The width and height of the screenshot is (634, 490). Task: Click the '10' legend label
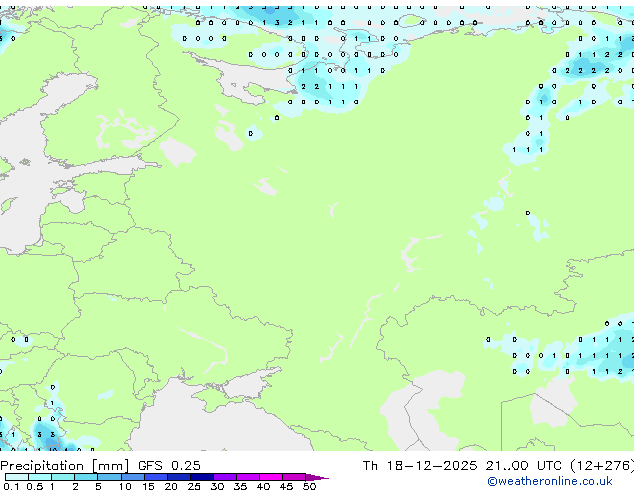(x=125, y=486)
